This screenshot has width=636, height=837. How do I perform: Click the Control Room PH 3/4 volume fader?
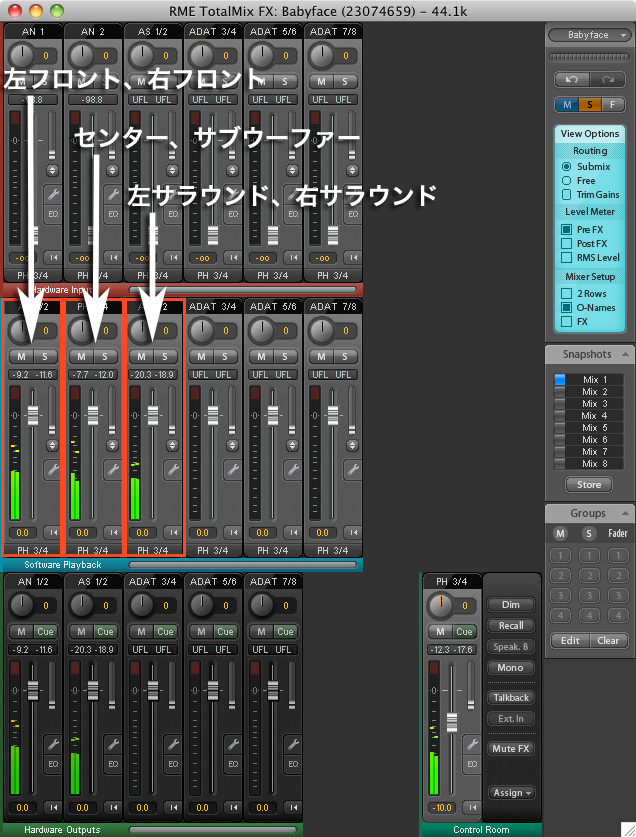click(x=453, y=722)
